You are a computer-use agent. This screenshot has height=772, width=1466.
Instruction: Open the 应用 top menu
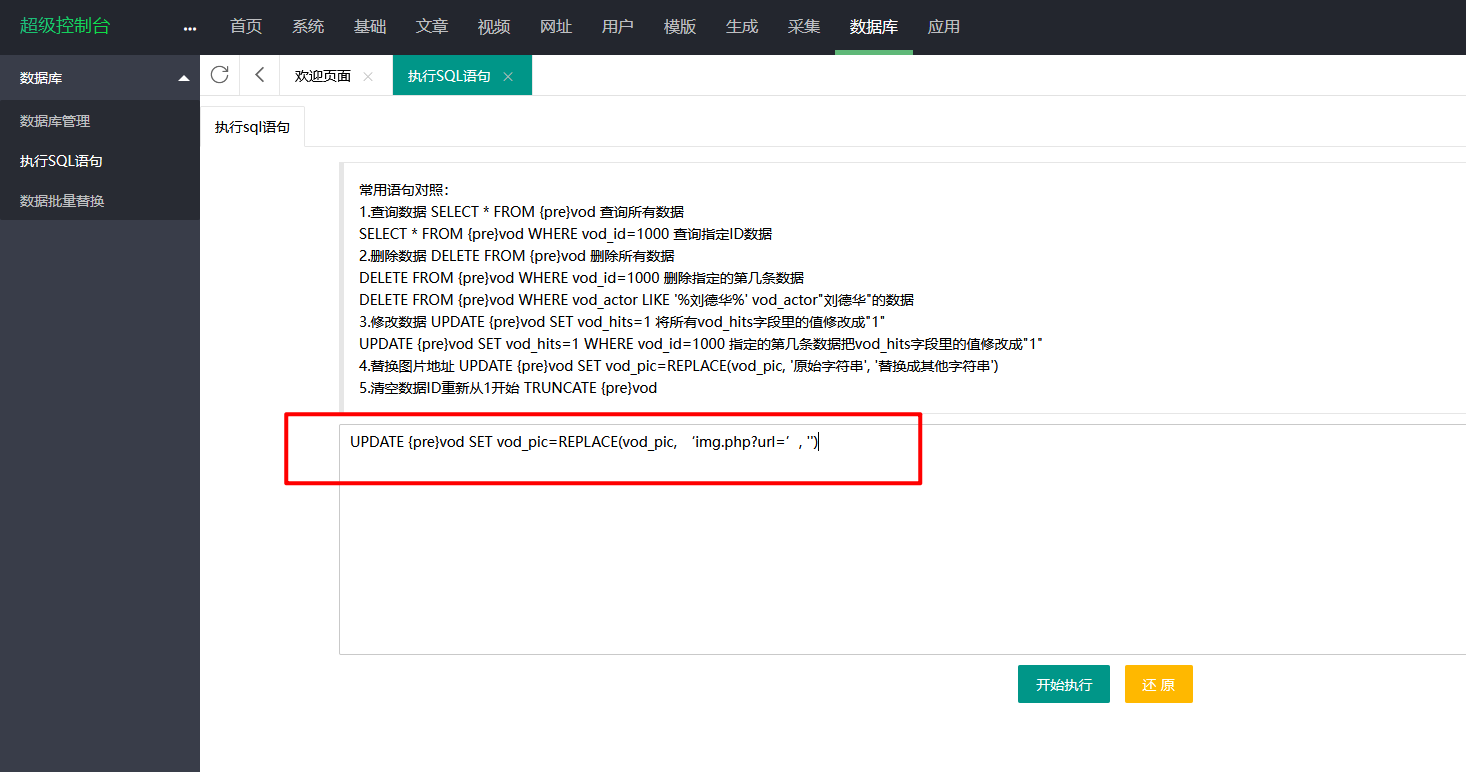pos(944,27)
